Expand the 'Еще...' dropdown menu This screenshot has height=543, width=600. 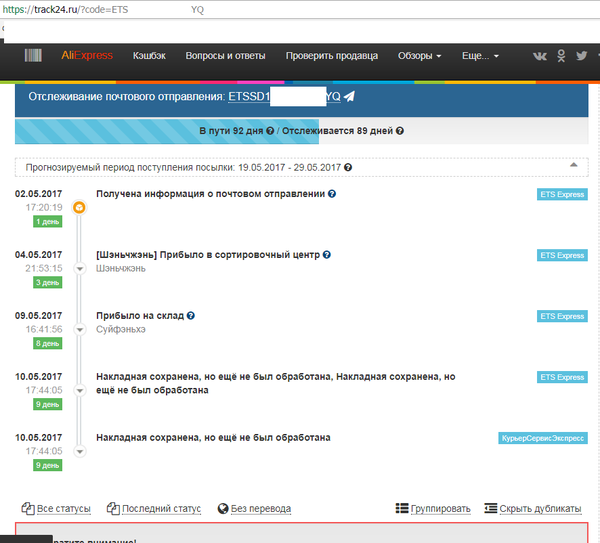point(480,56)
